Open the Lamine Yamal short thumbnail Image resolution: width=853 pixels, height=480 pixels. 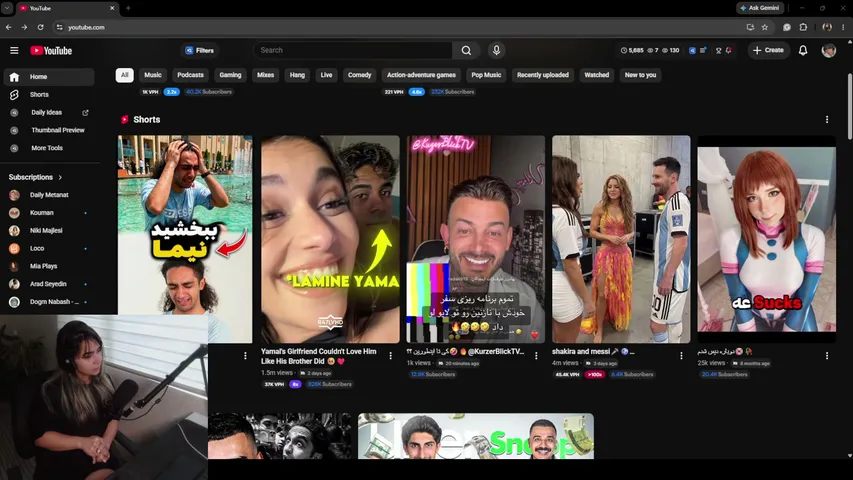330,239
